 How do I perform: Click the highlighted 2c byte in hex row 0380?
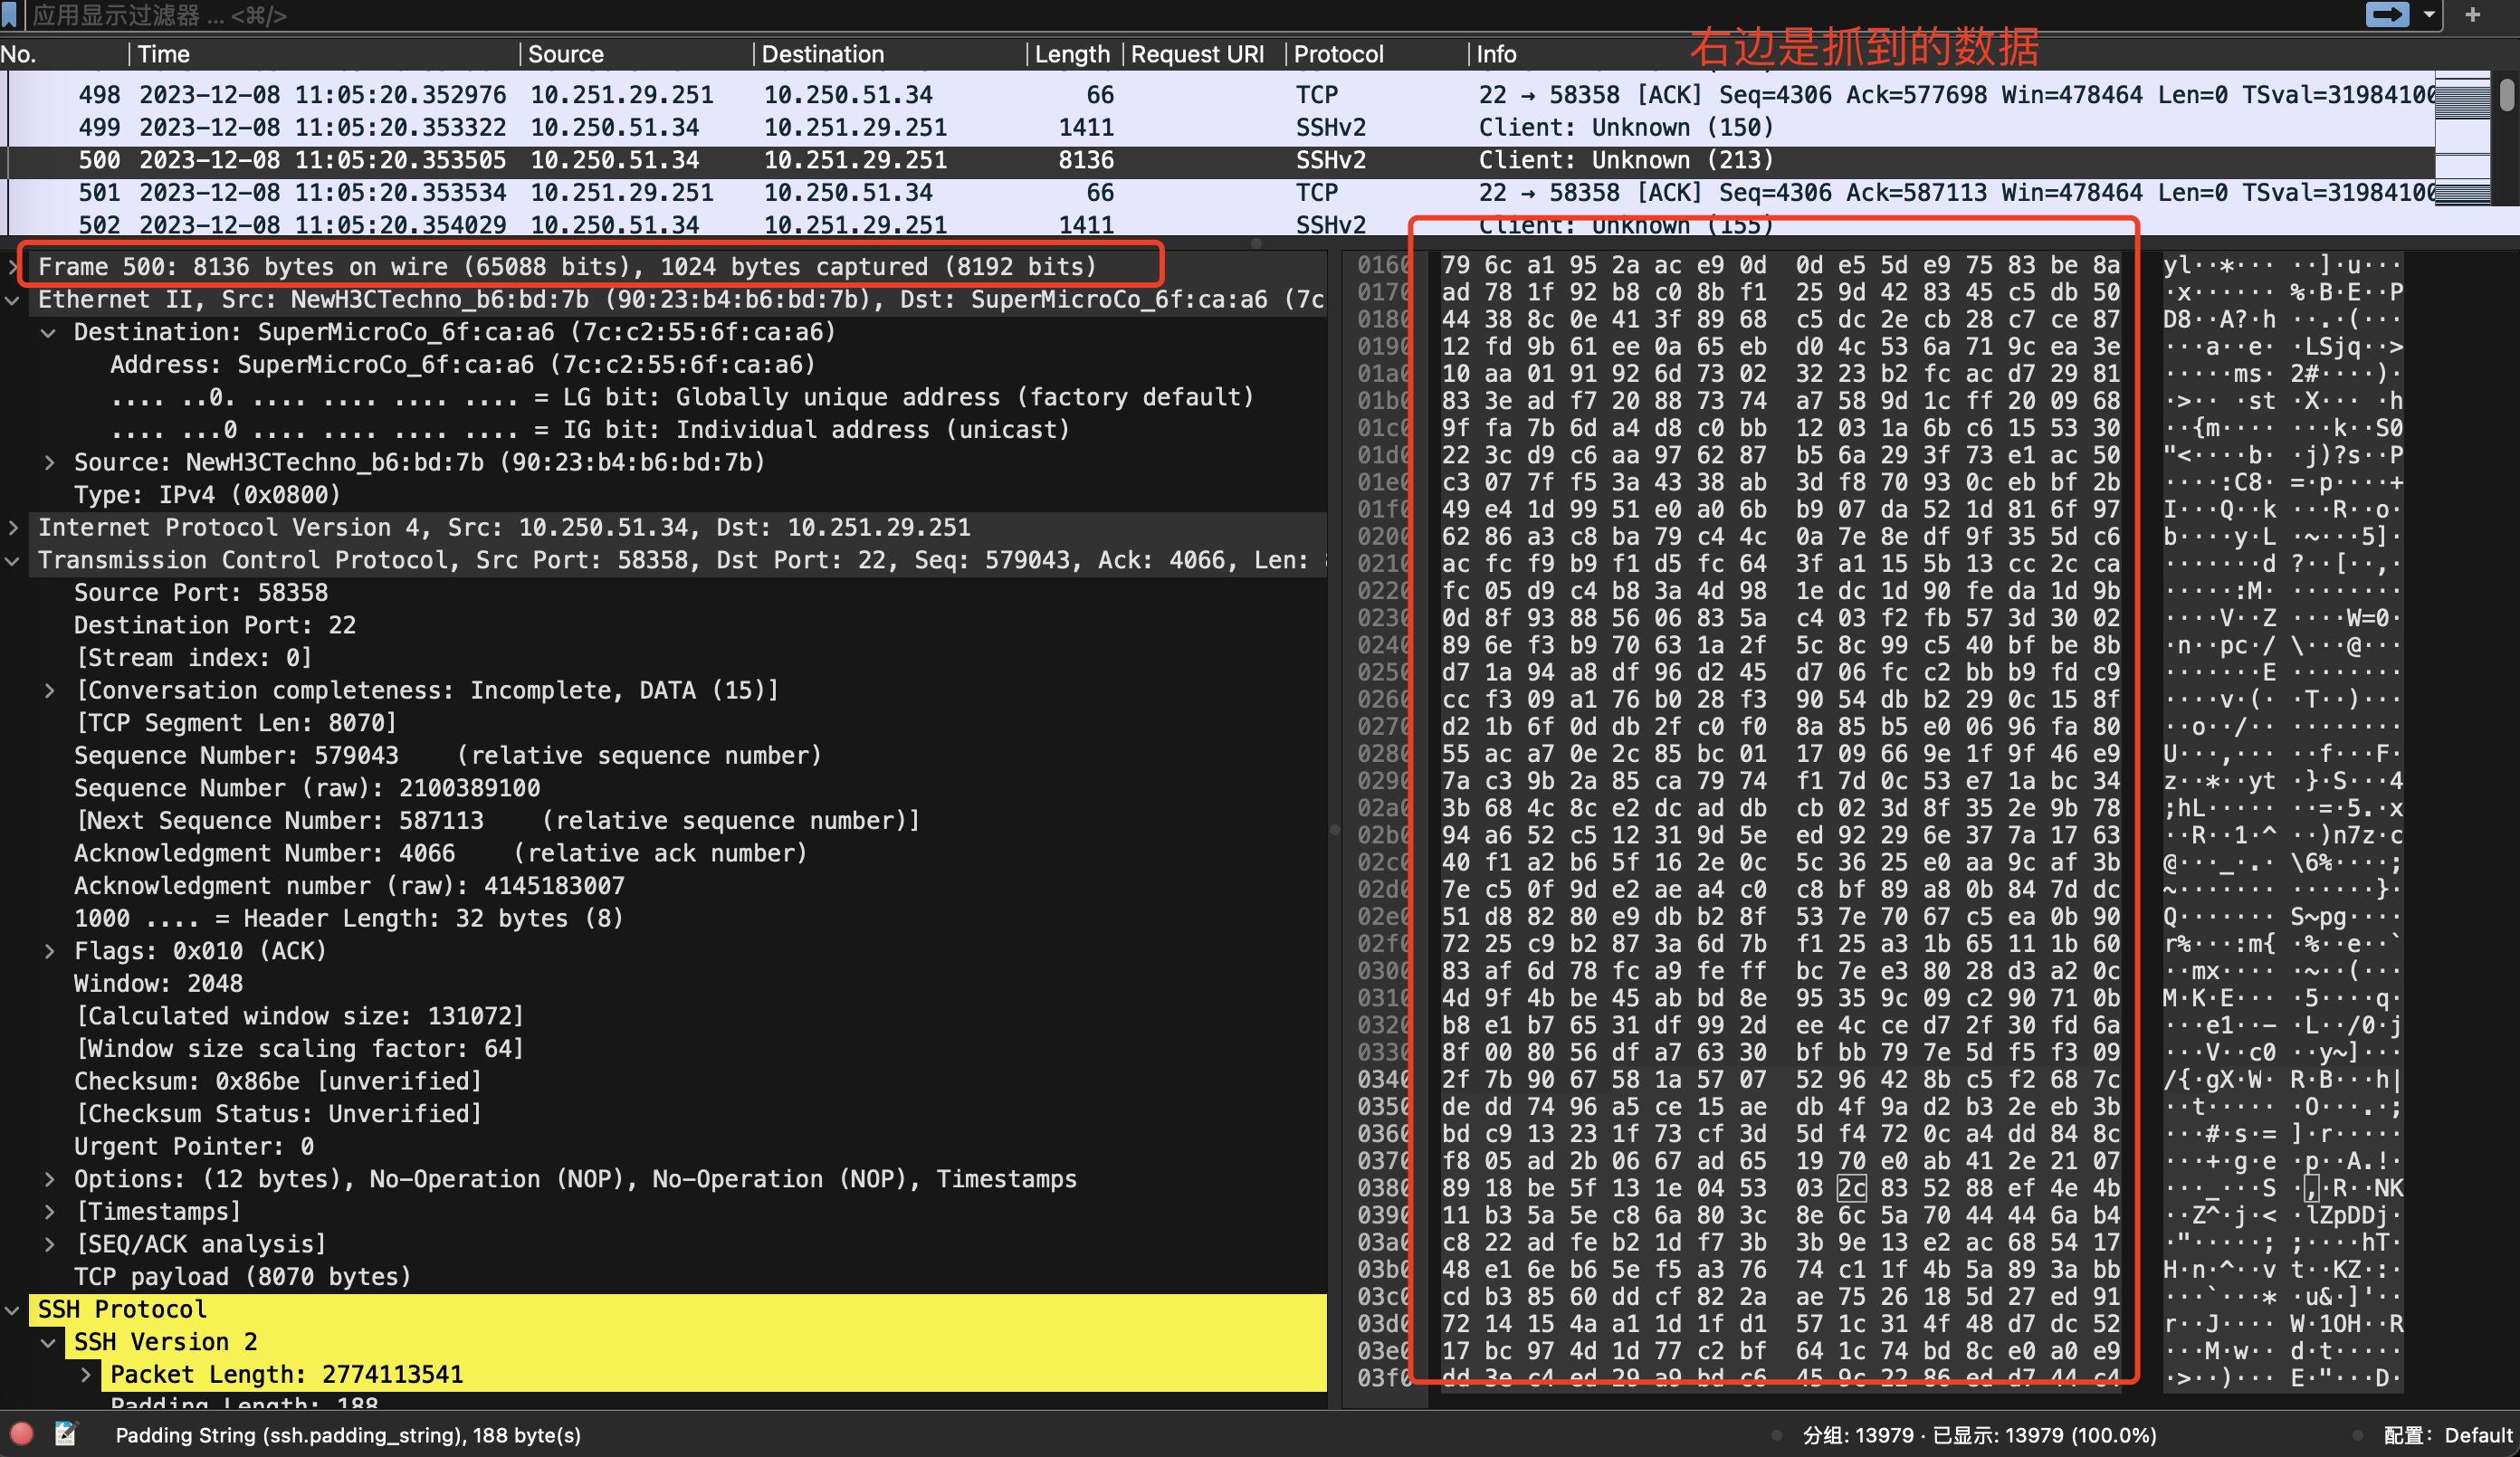pyautogui.click(x=1852, y=1188)
